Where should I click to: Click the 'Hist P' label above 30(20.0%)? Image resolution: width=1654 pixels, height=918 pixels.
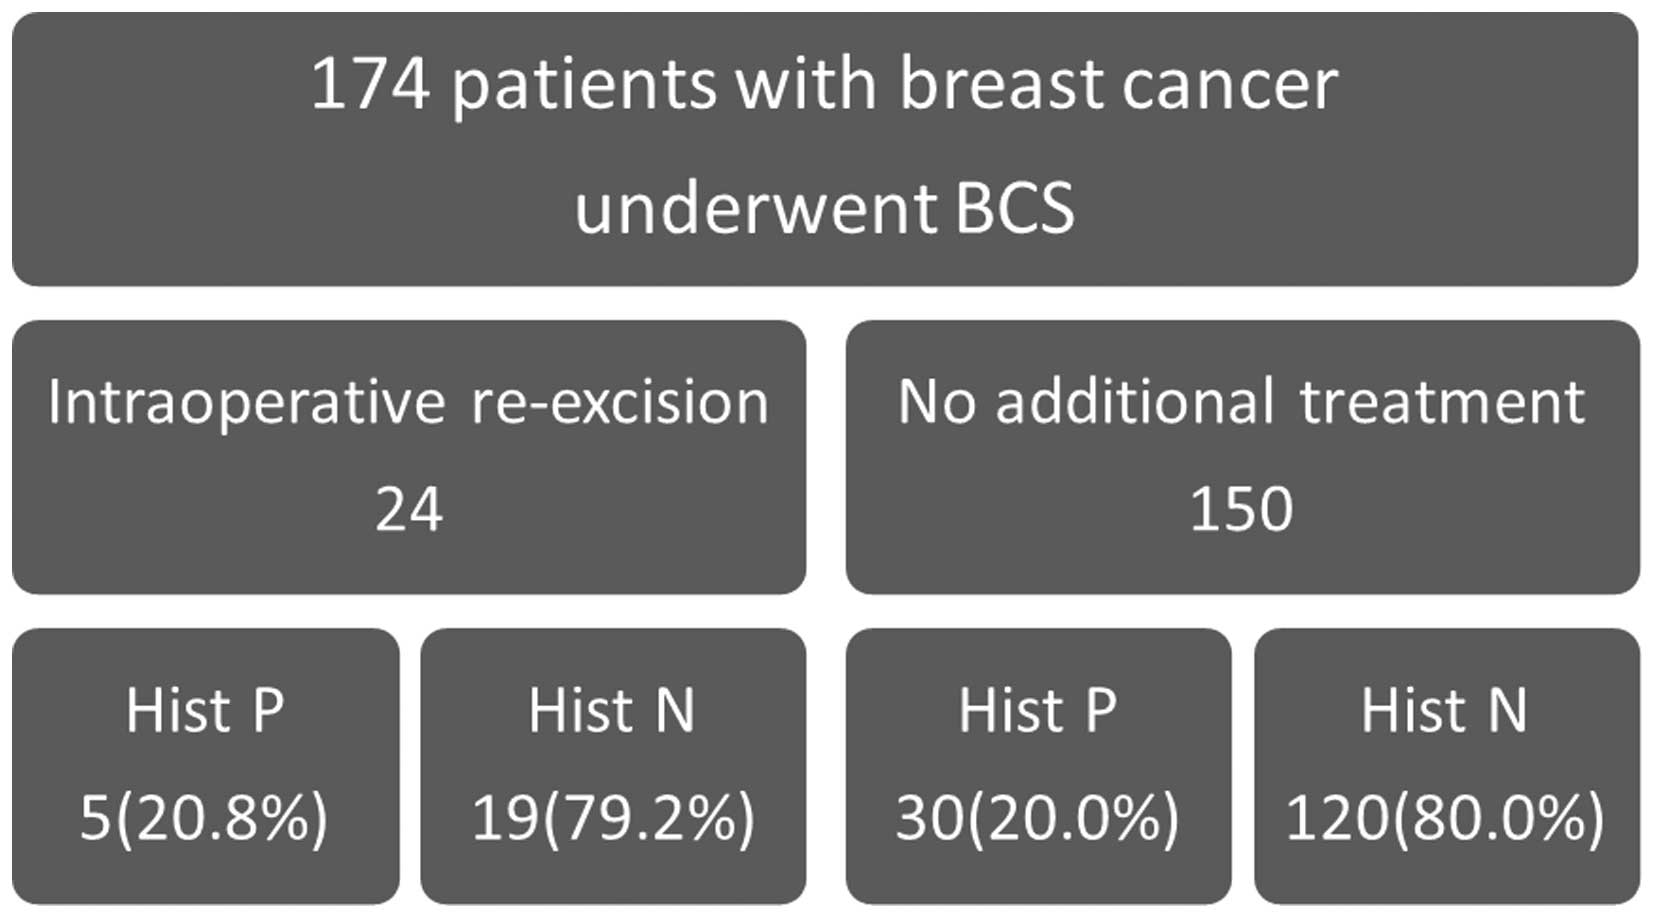tap(1037, 711)
